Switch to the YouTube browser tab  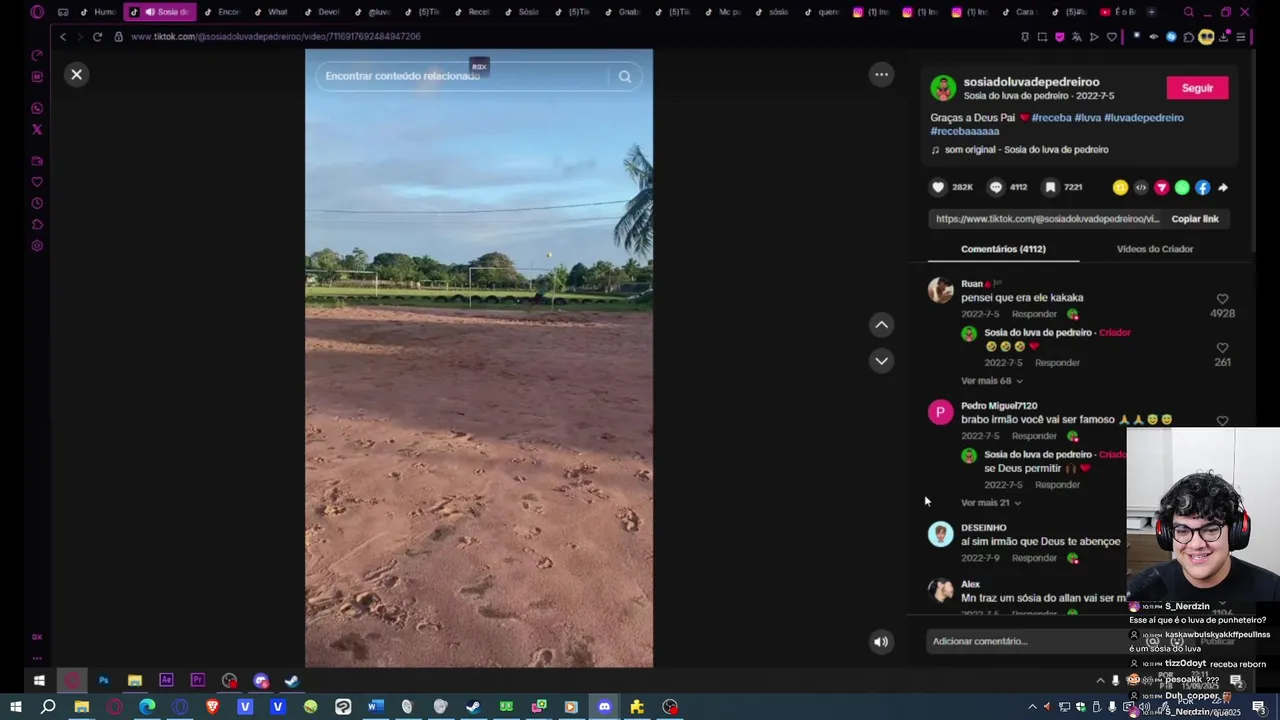[1116, 12]
